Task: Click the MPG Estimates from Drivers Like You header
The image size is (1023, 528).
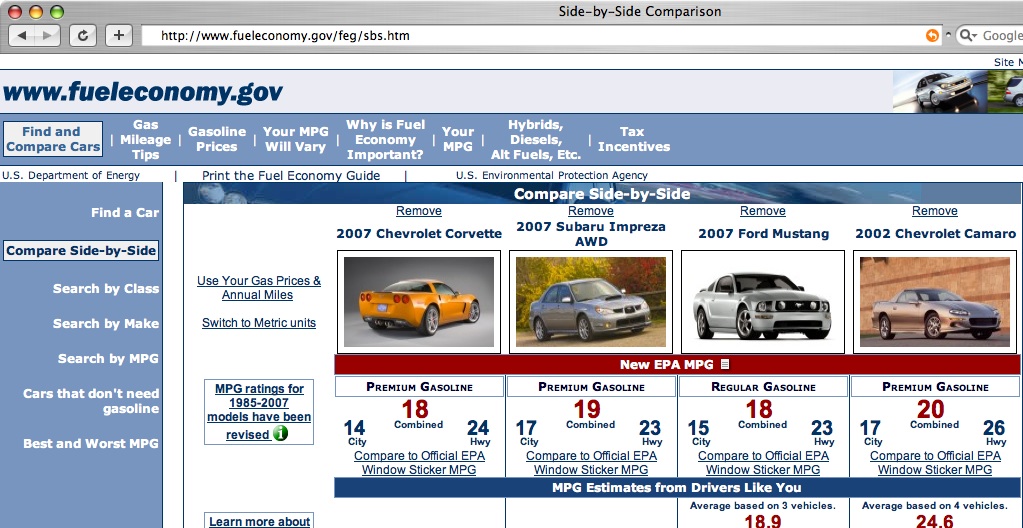Action: pyautogui.click(x=677, y=488)
